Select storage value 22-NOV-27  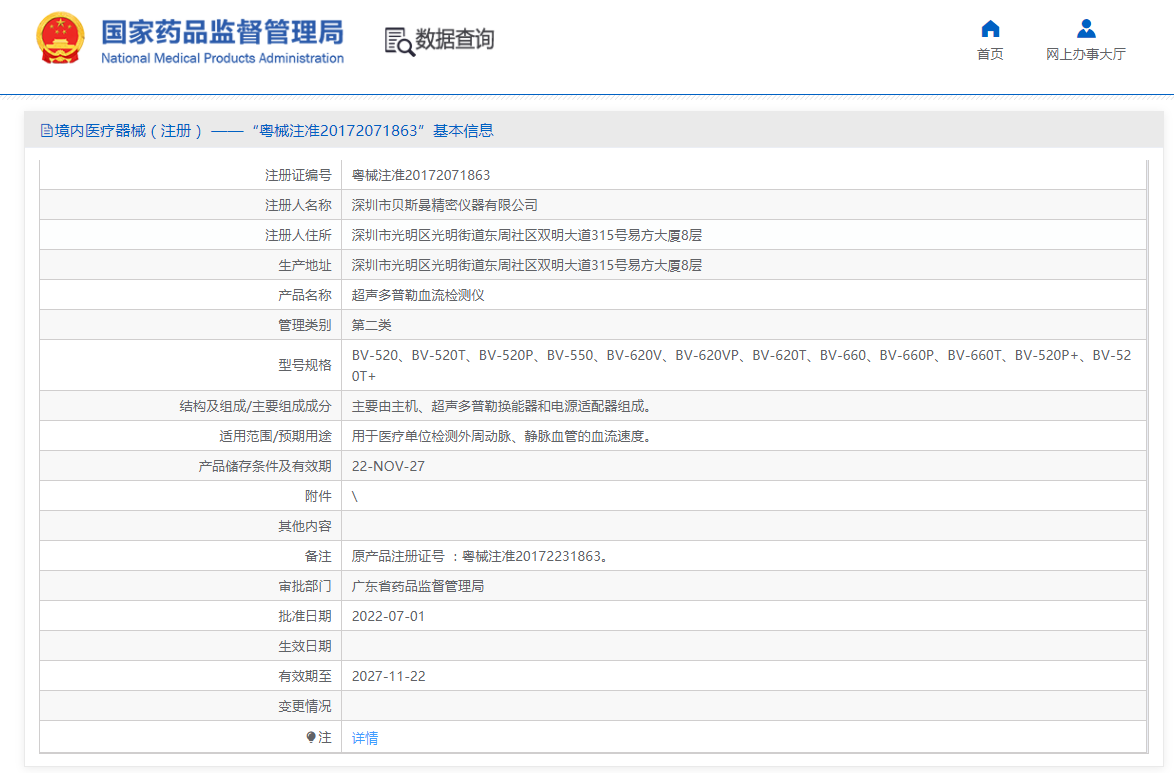pyautogui.click(x=388, y=466)
